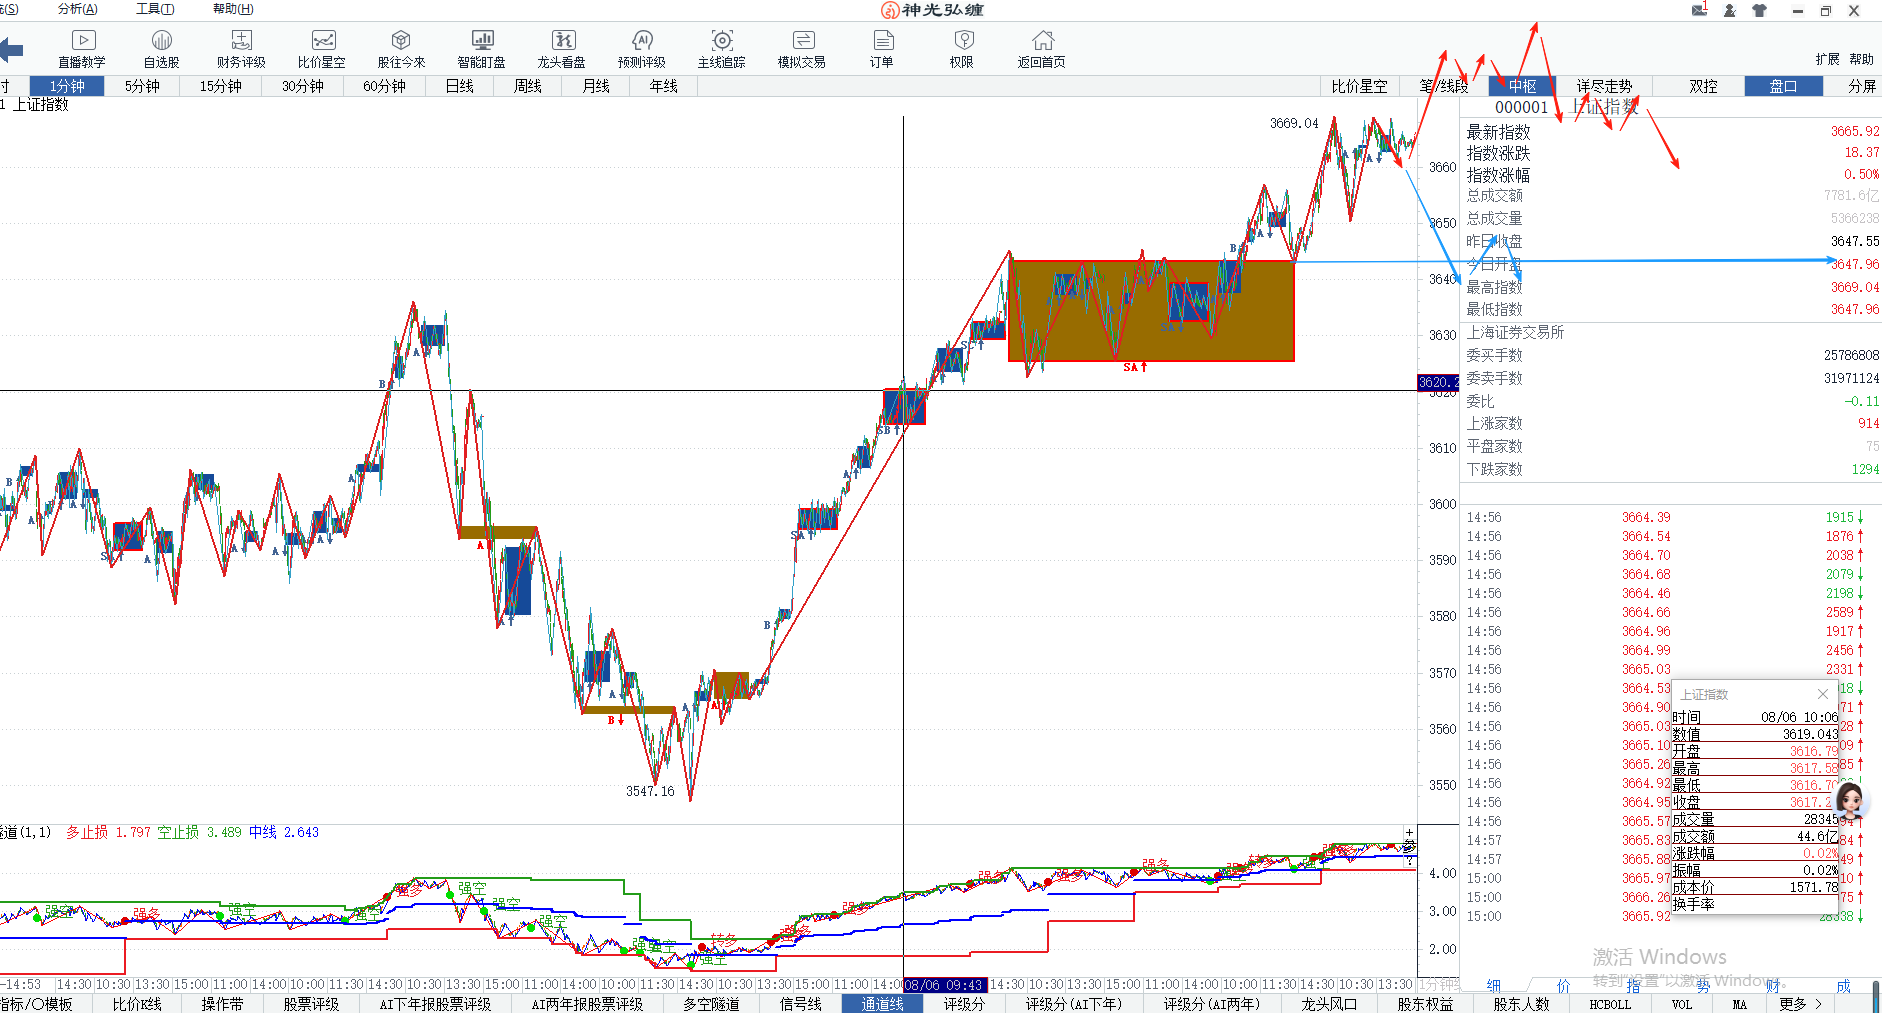Open the mail message icon in title bar
Screen dimensions: 1882x1013
[x=1699, y=10]
